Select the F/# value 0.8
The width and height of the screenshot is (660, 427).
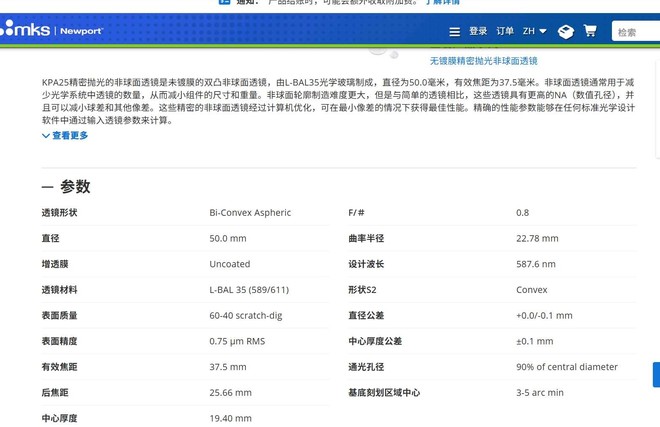click(x=522, y=213)
